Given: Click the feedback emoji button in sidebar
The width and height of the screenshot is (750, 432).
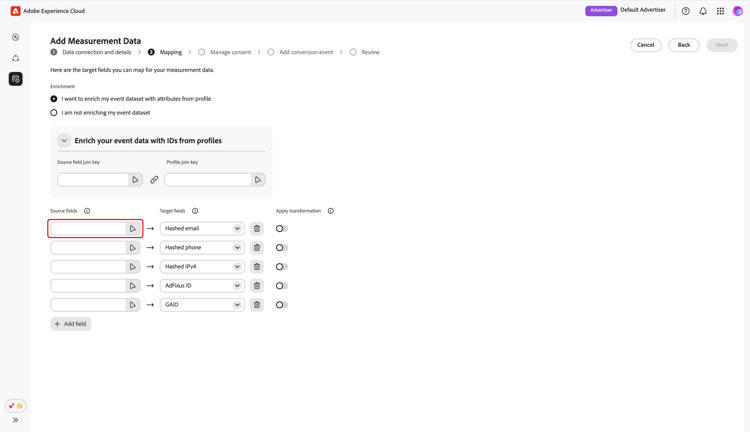Looking at the screenshot, I should [15, 406].
